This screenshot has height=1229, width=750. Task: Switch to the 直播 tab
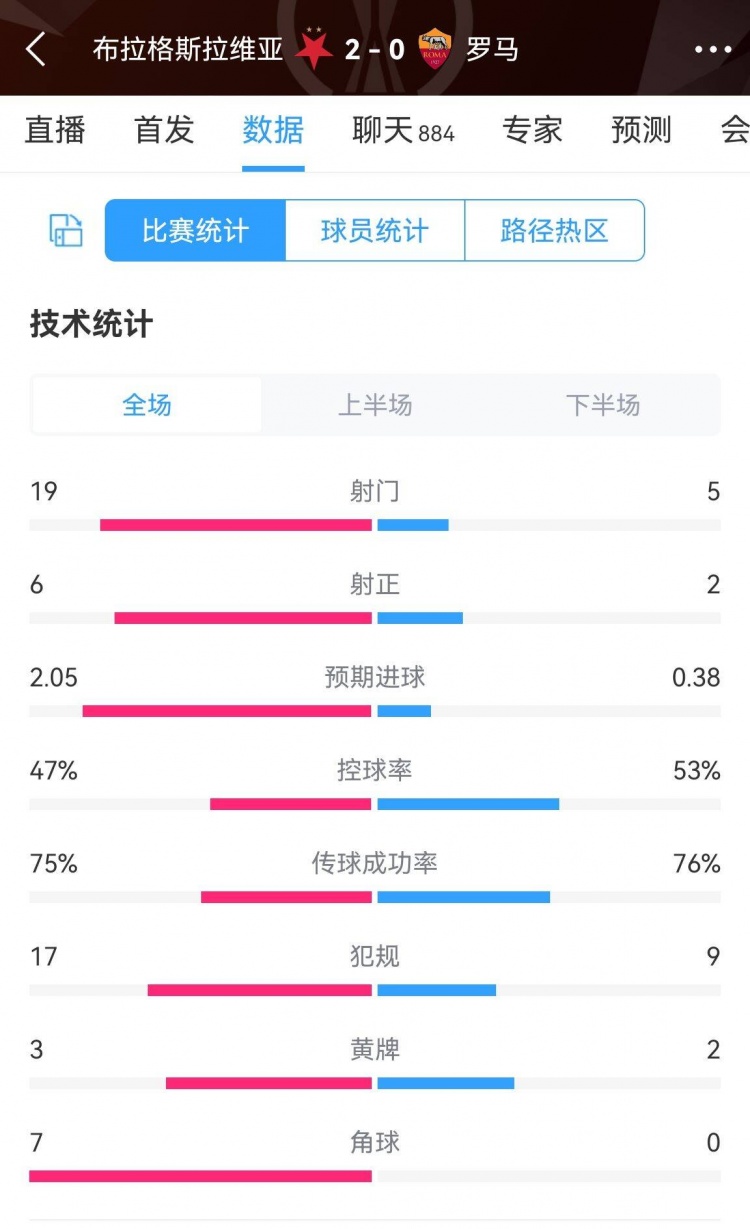[x=55, y=130]
